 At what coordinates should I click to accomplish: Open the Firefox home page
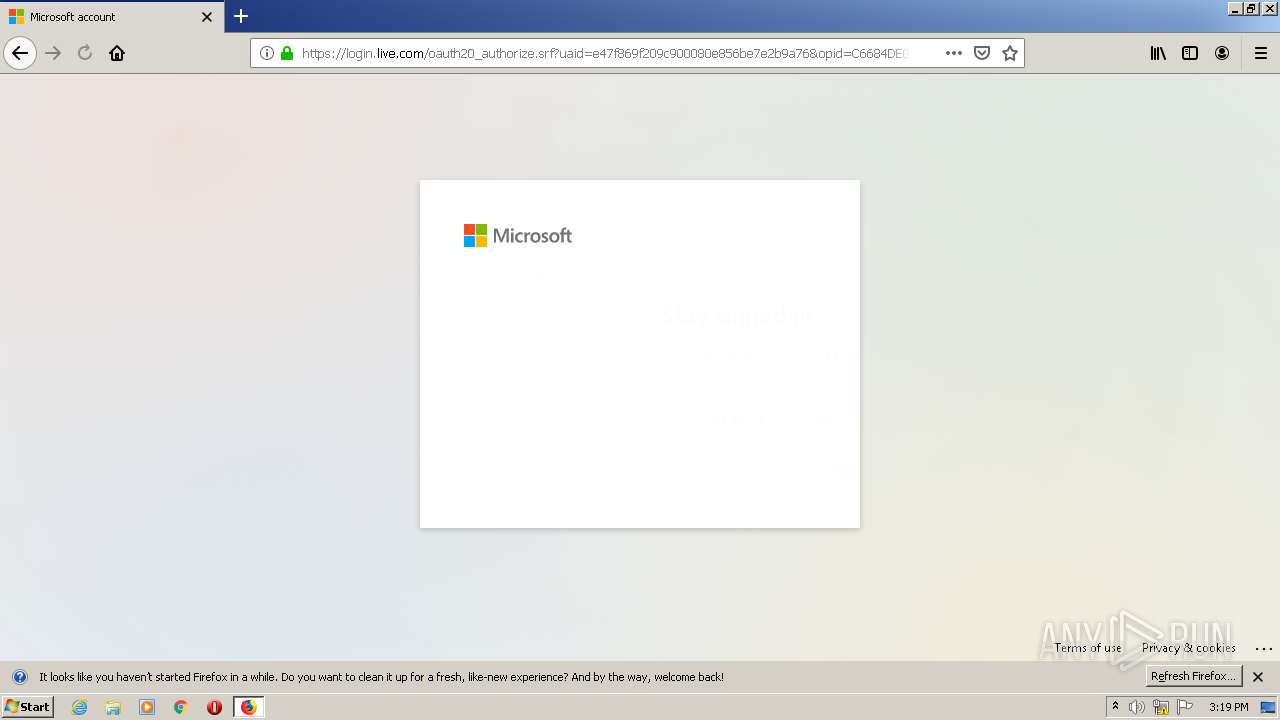coord(117,53)
